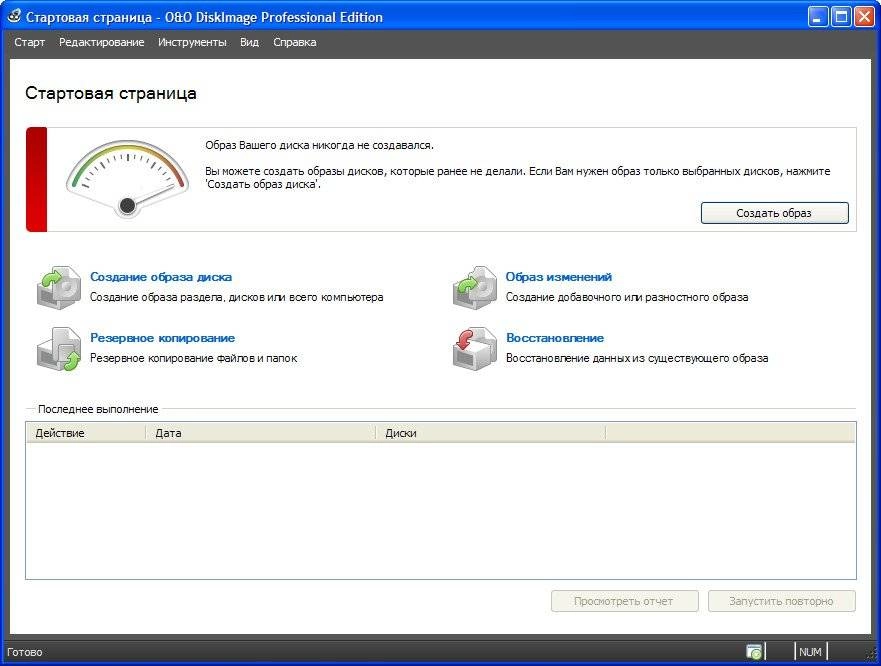
Task: Click 'Восстановление данных из существующего образа' description
Action: (637, 358)
